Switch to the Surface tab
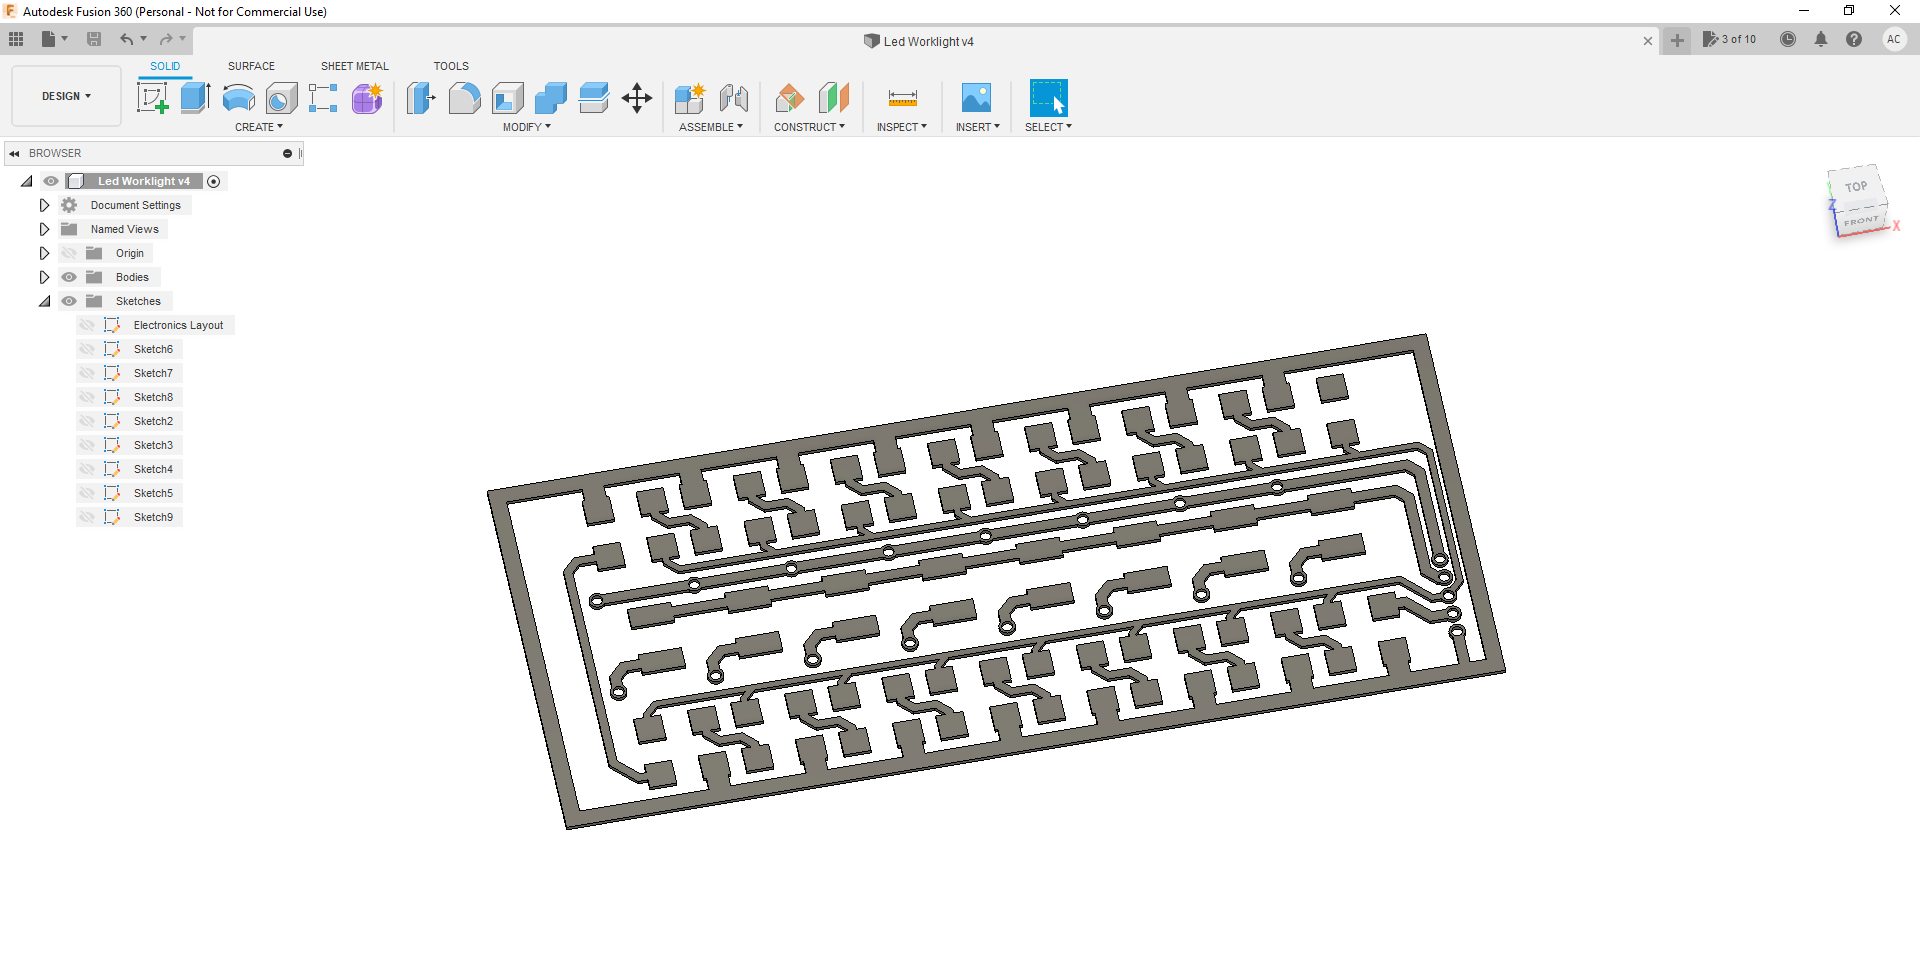 (251, 66)
